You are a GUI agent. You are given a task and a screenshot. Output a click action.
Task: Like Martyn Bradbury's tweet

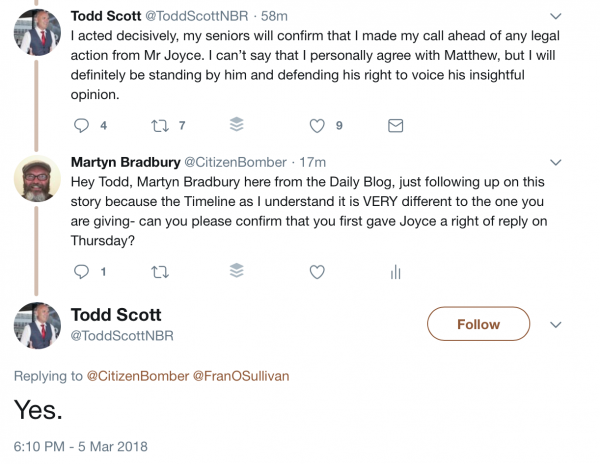(317, 271)
